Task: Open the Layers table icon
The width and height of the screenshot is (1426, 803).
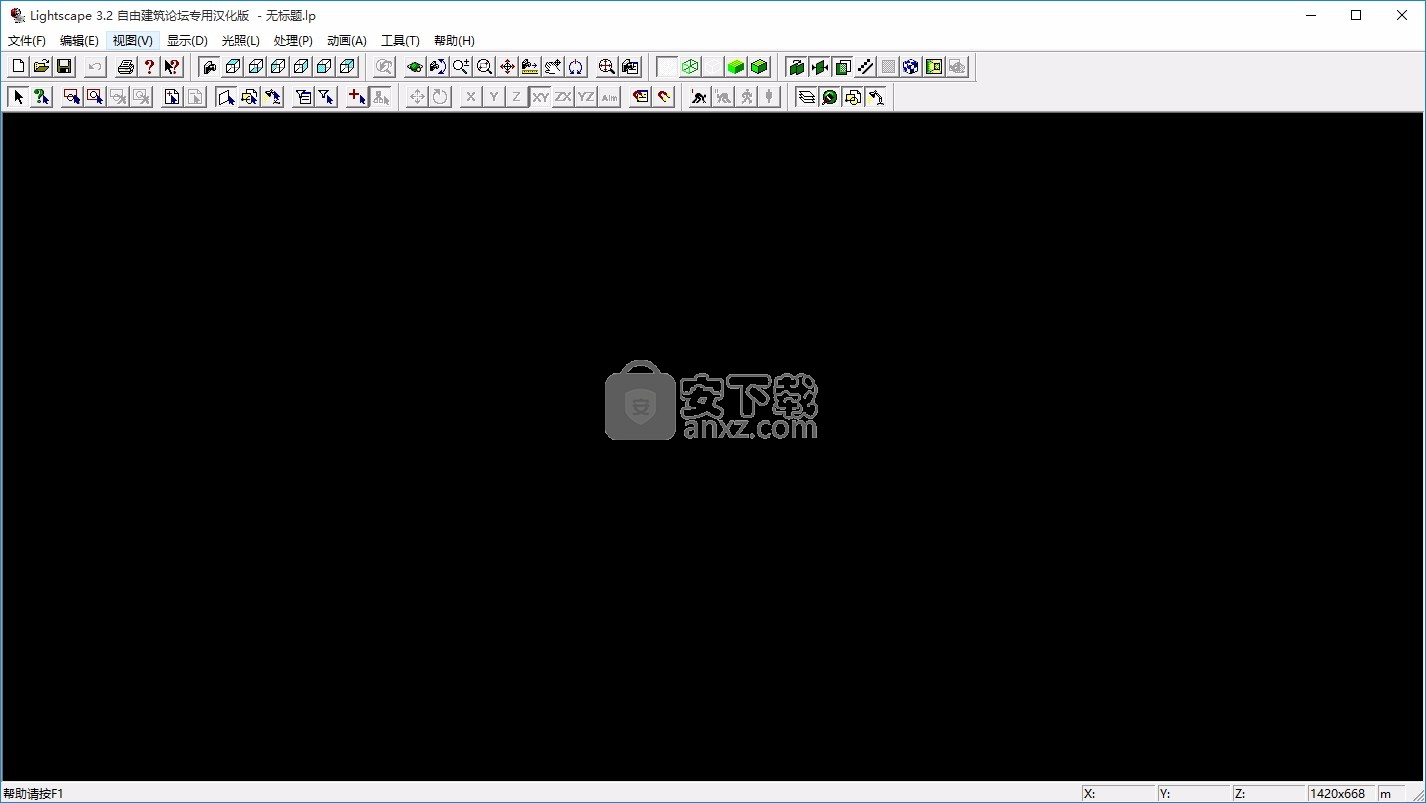Action: click(807, 97)
